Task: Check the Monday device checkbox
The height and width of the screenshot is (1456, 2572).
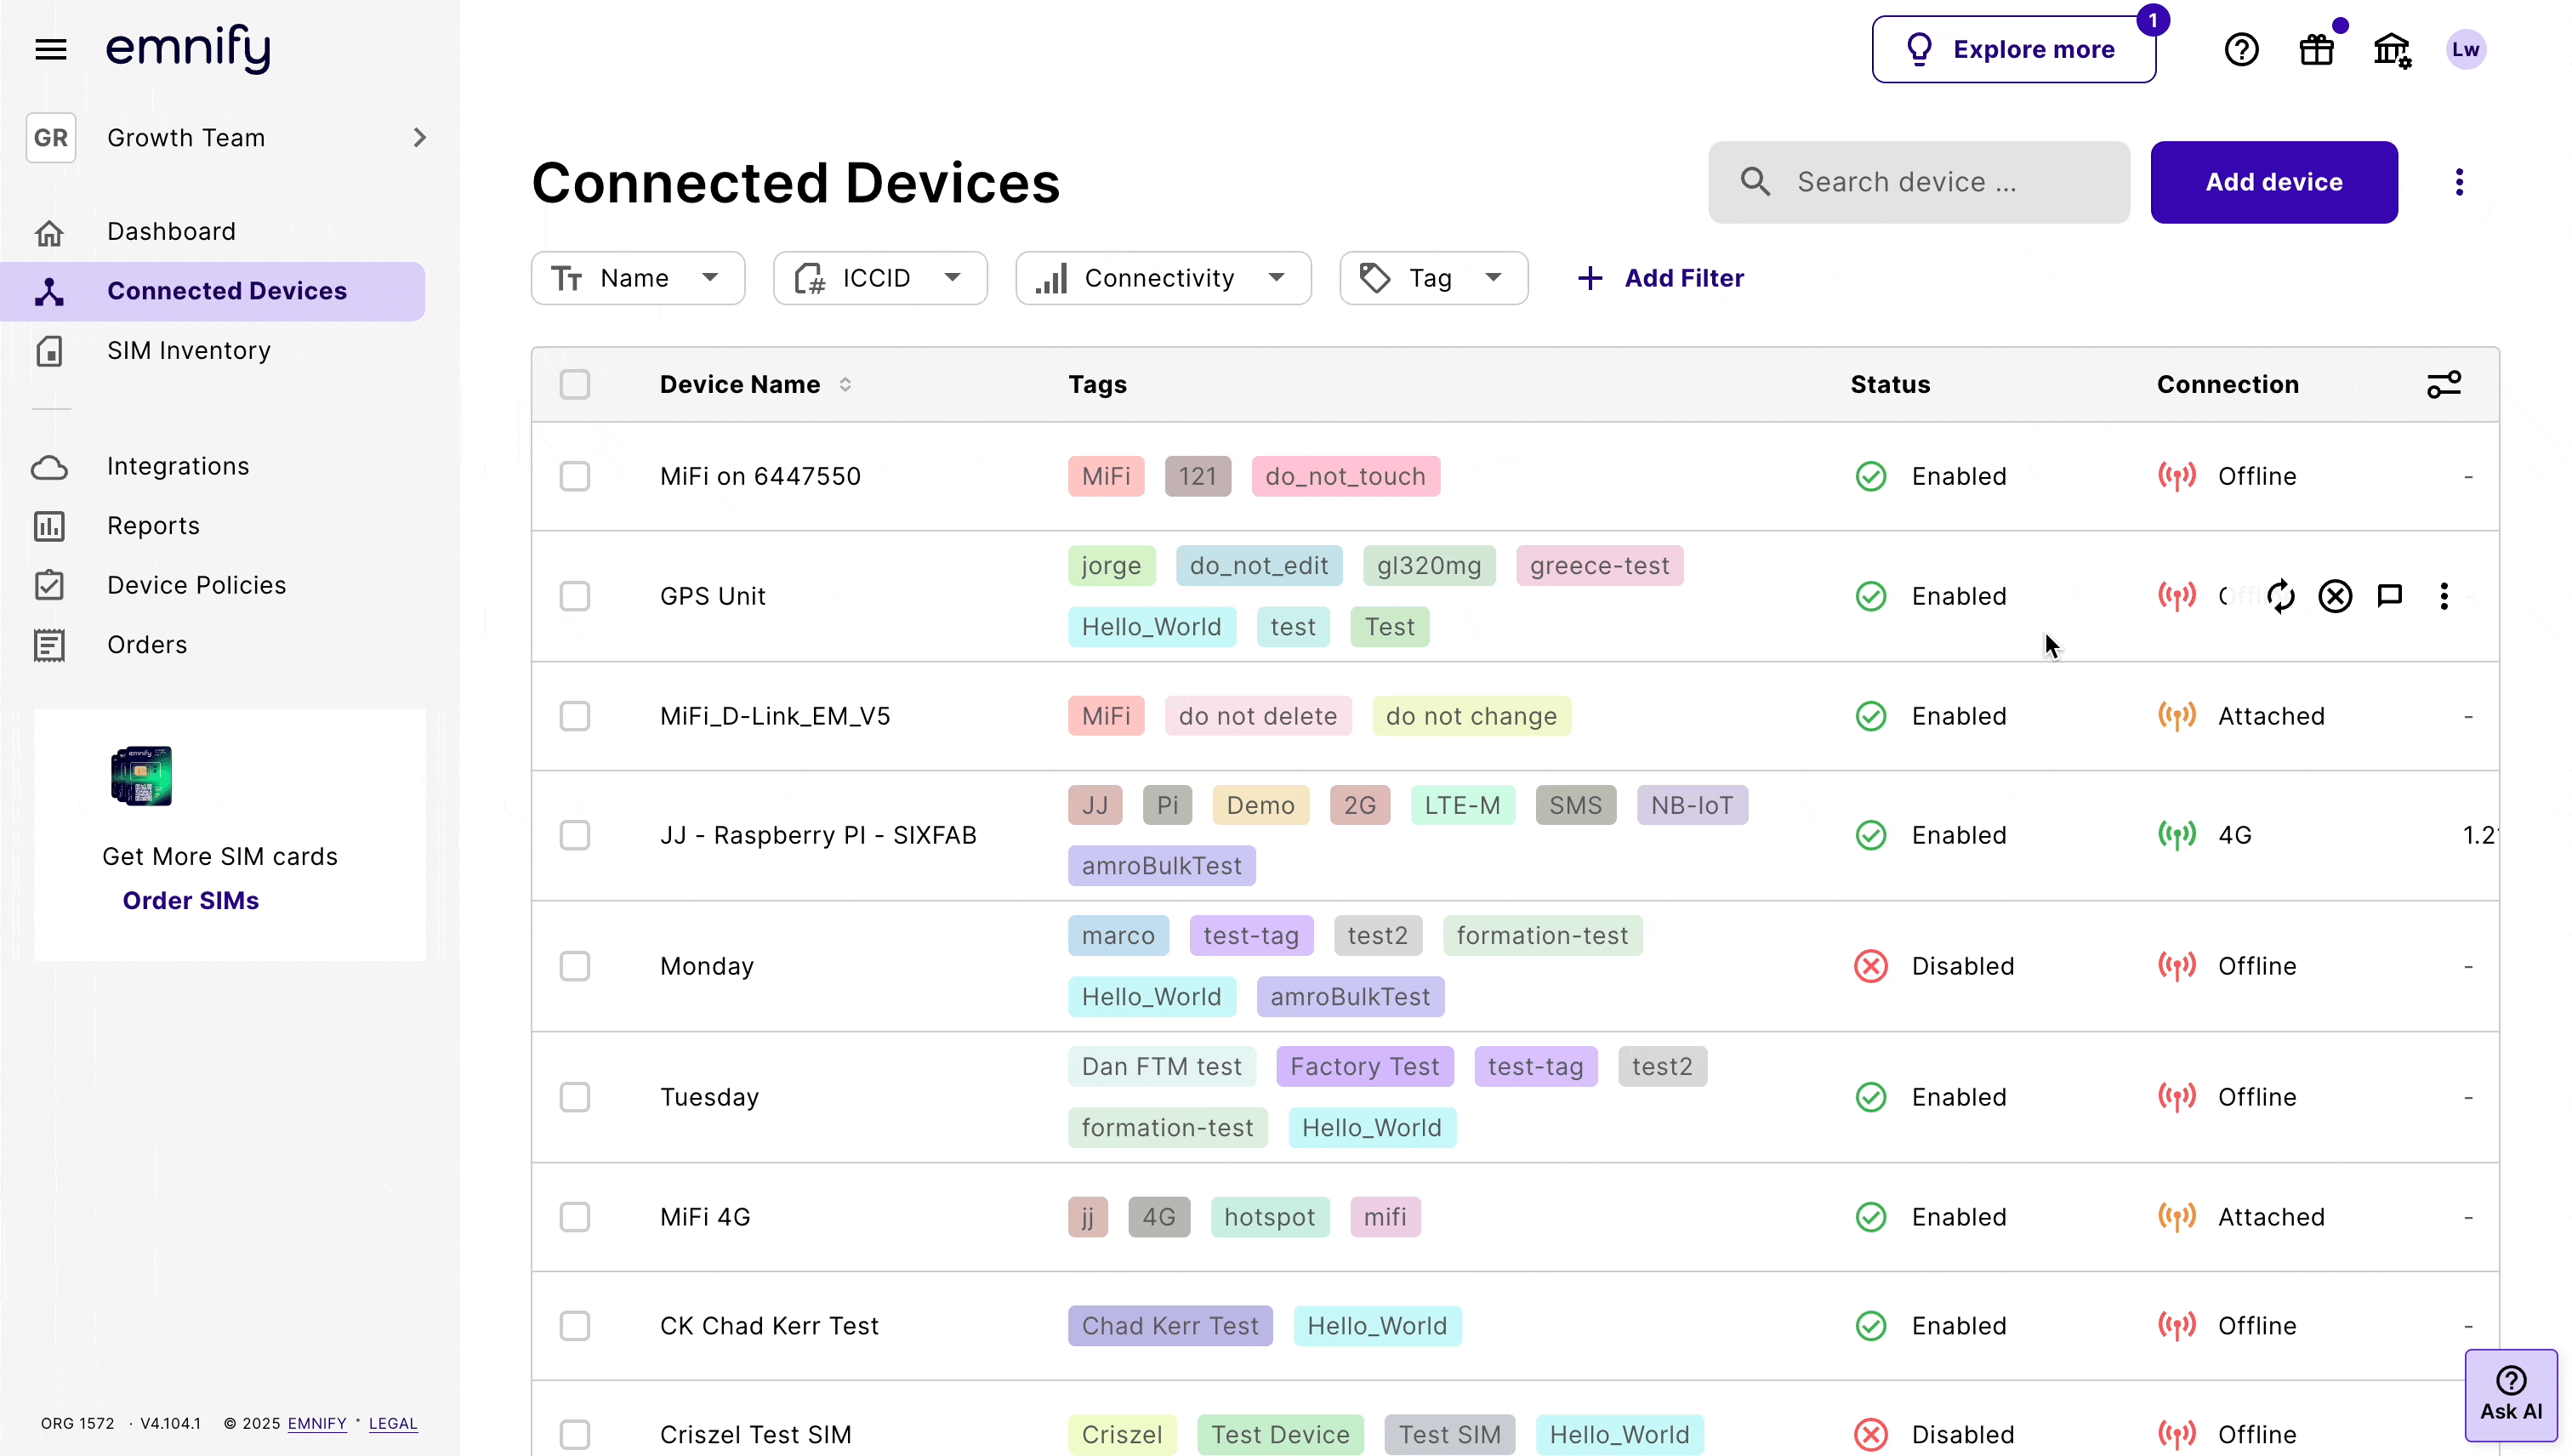Action: coord(575,966)
